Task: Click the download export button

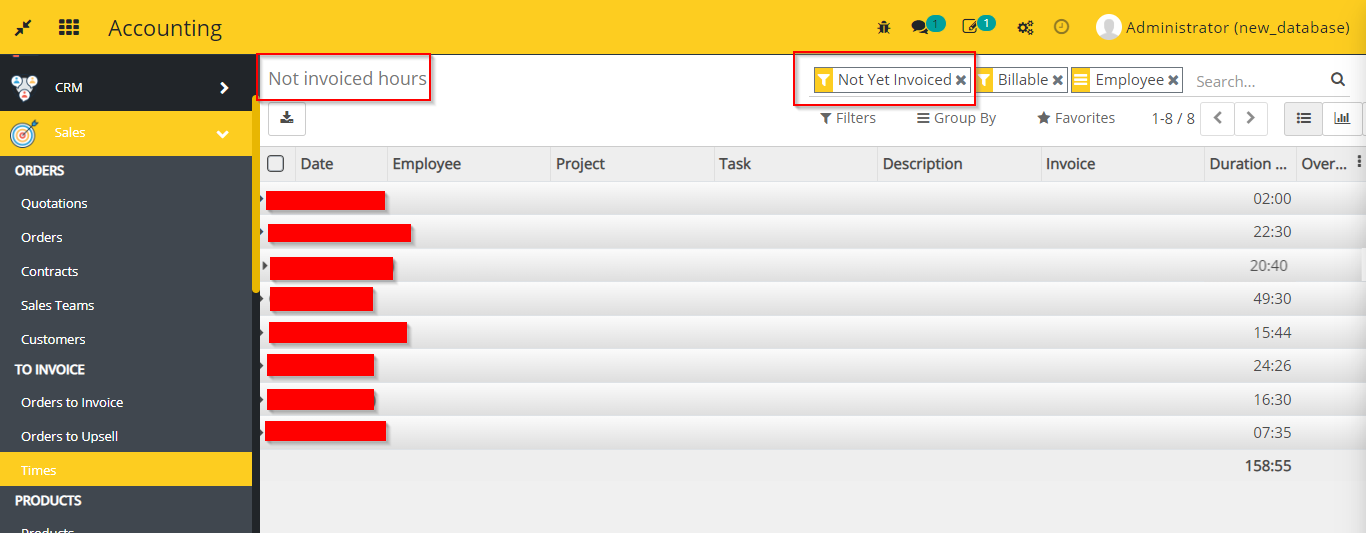Action: tap(287, 118)
